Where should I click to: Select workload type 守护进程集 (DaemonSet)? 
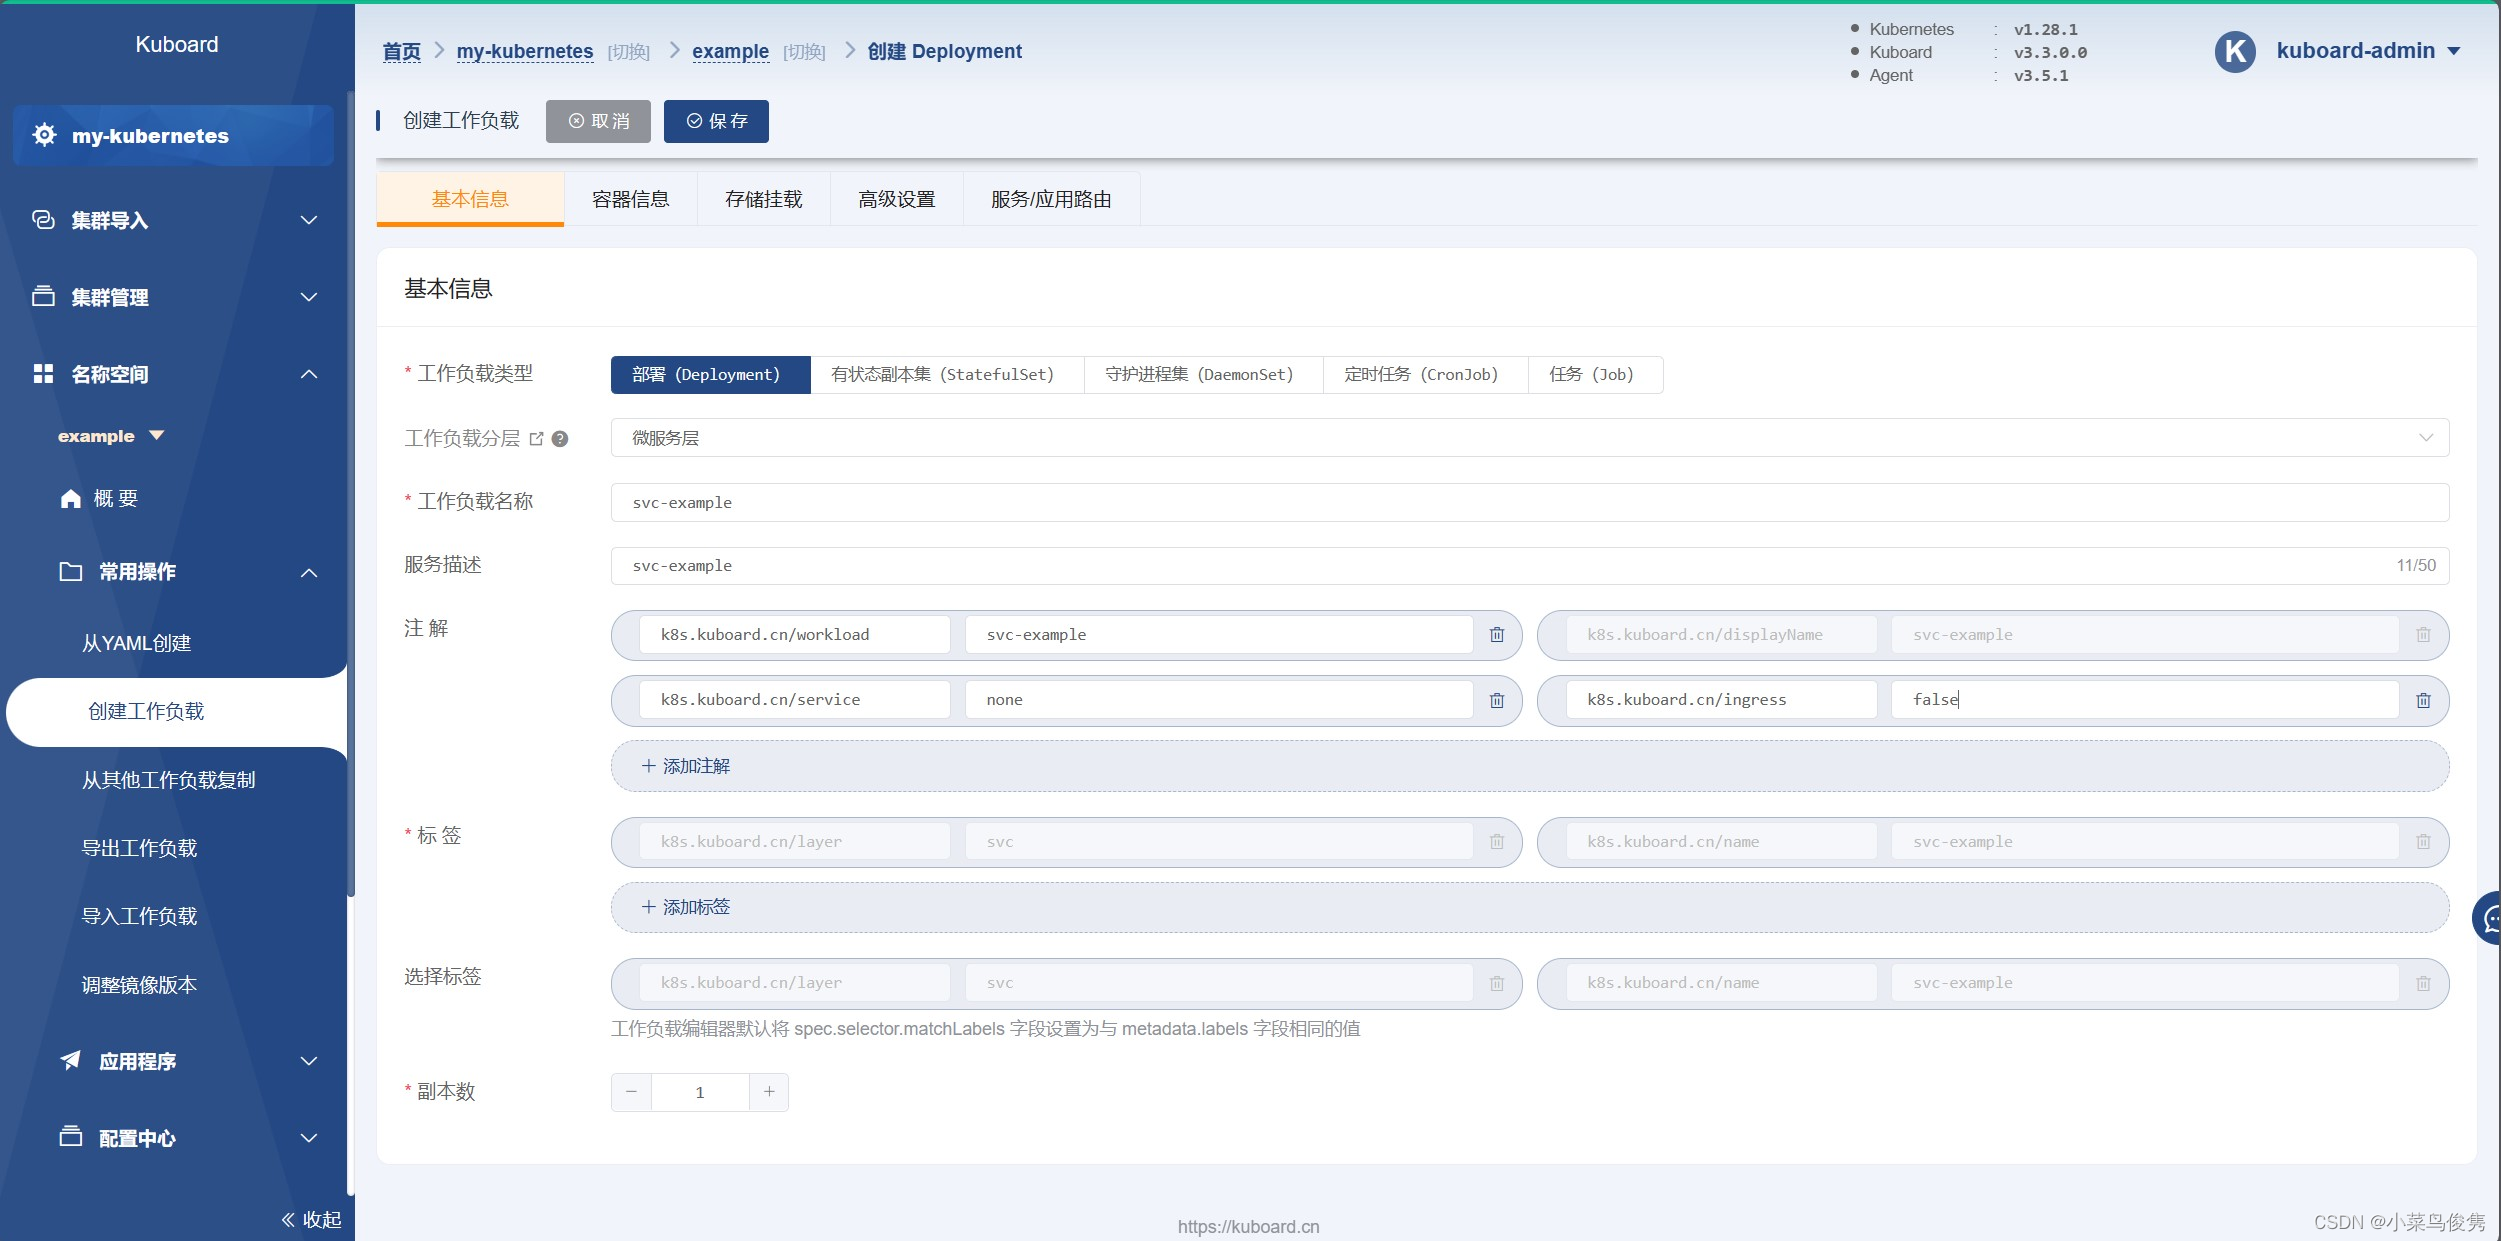click(x=1203, y=375)
